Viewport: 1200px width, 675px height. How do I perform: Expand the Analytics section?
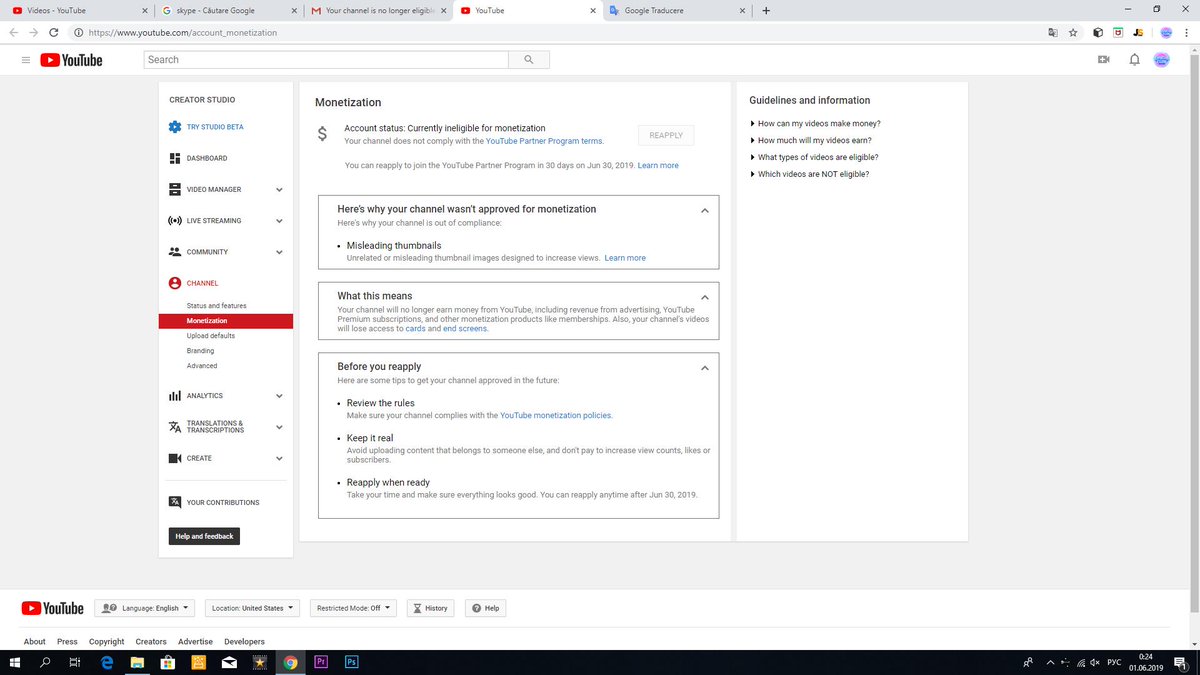click(x=279, y=396)
